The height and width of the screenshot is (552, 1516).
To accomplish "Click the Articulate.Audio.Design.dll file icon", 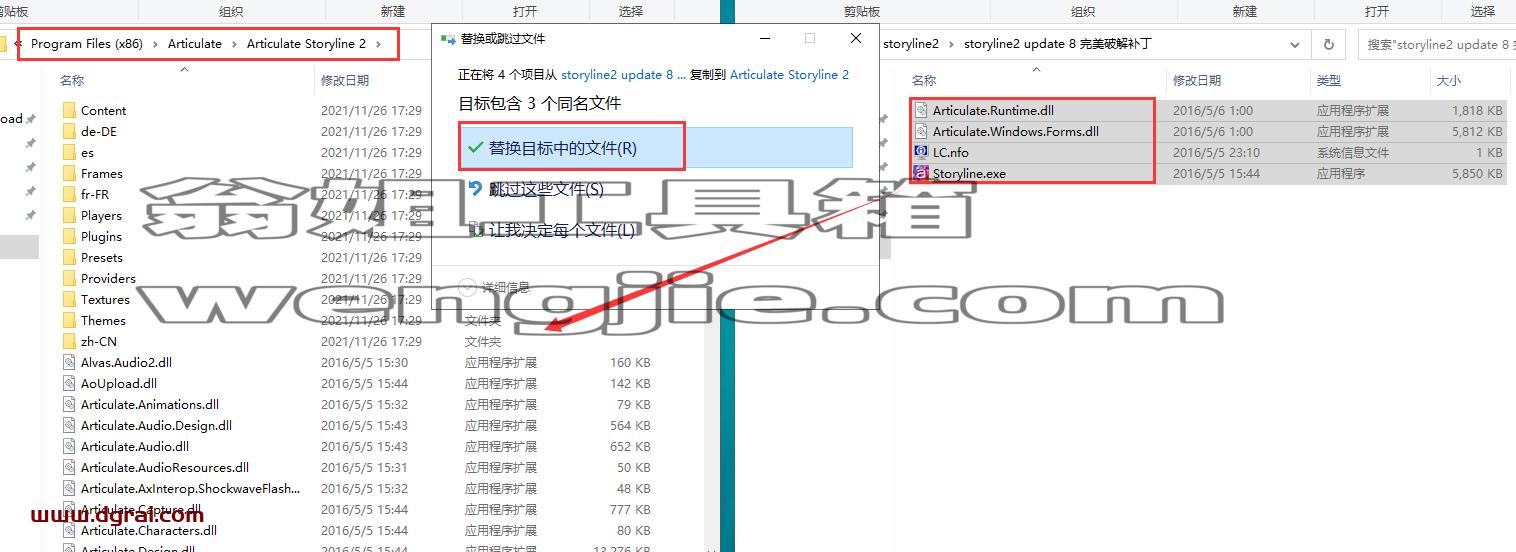I will [x=69, y=425].
